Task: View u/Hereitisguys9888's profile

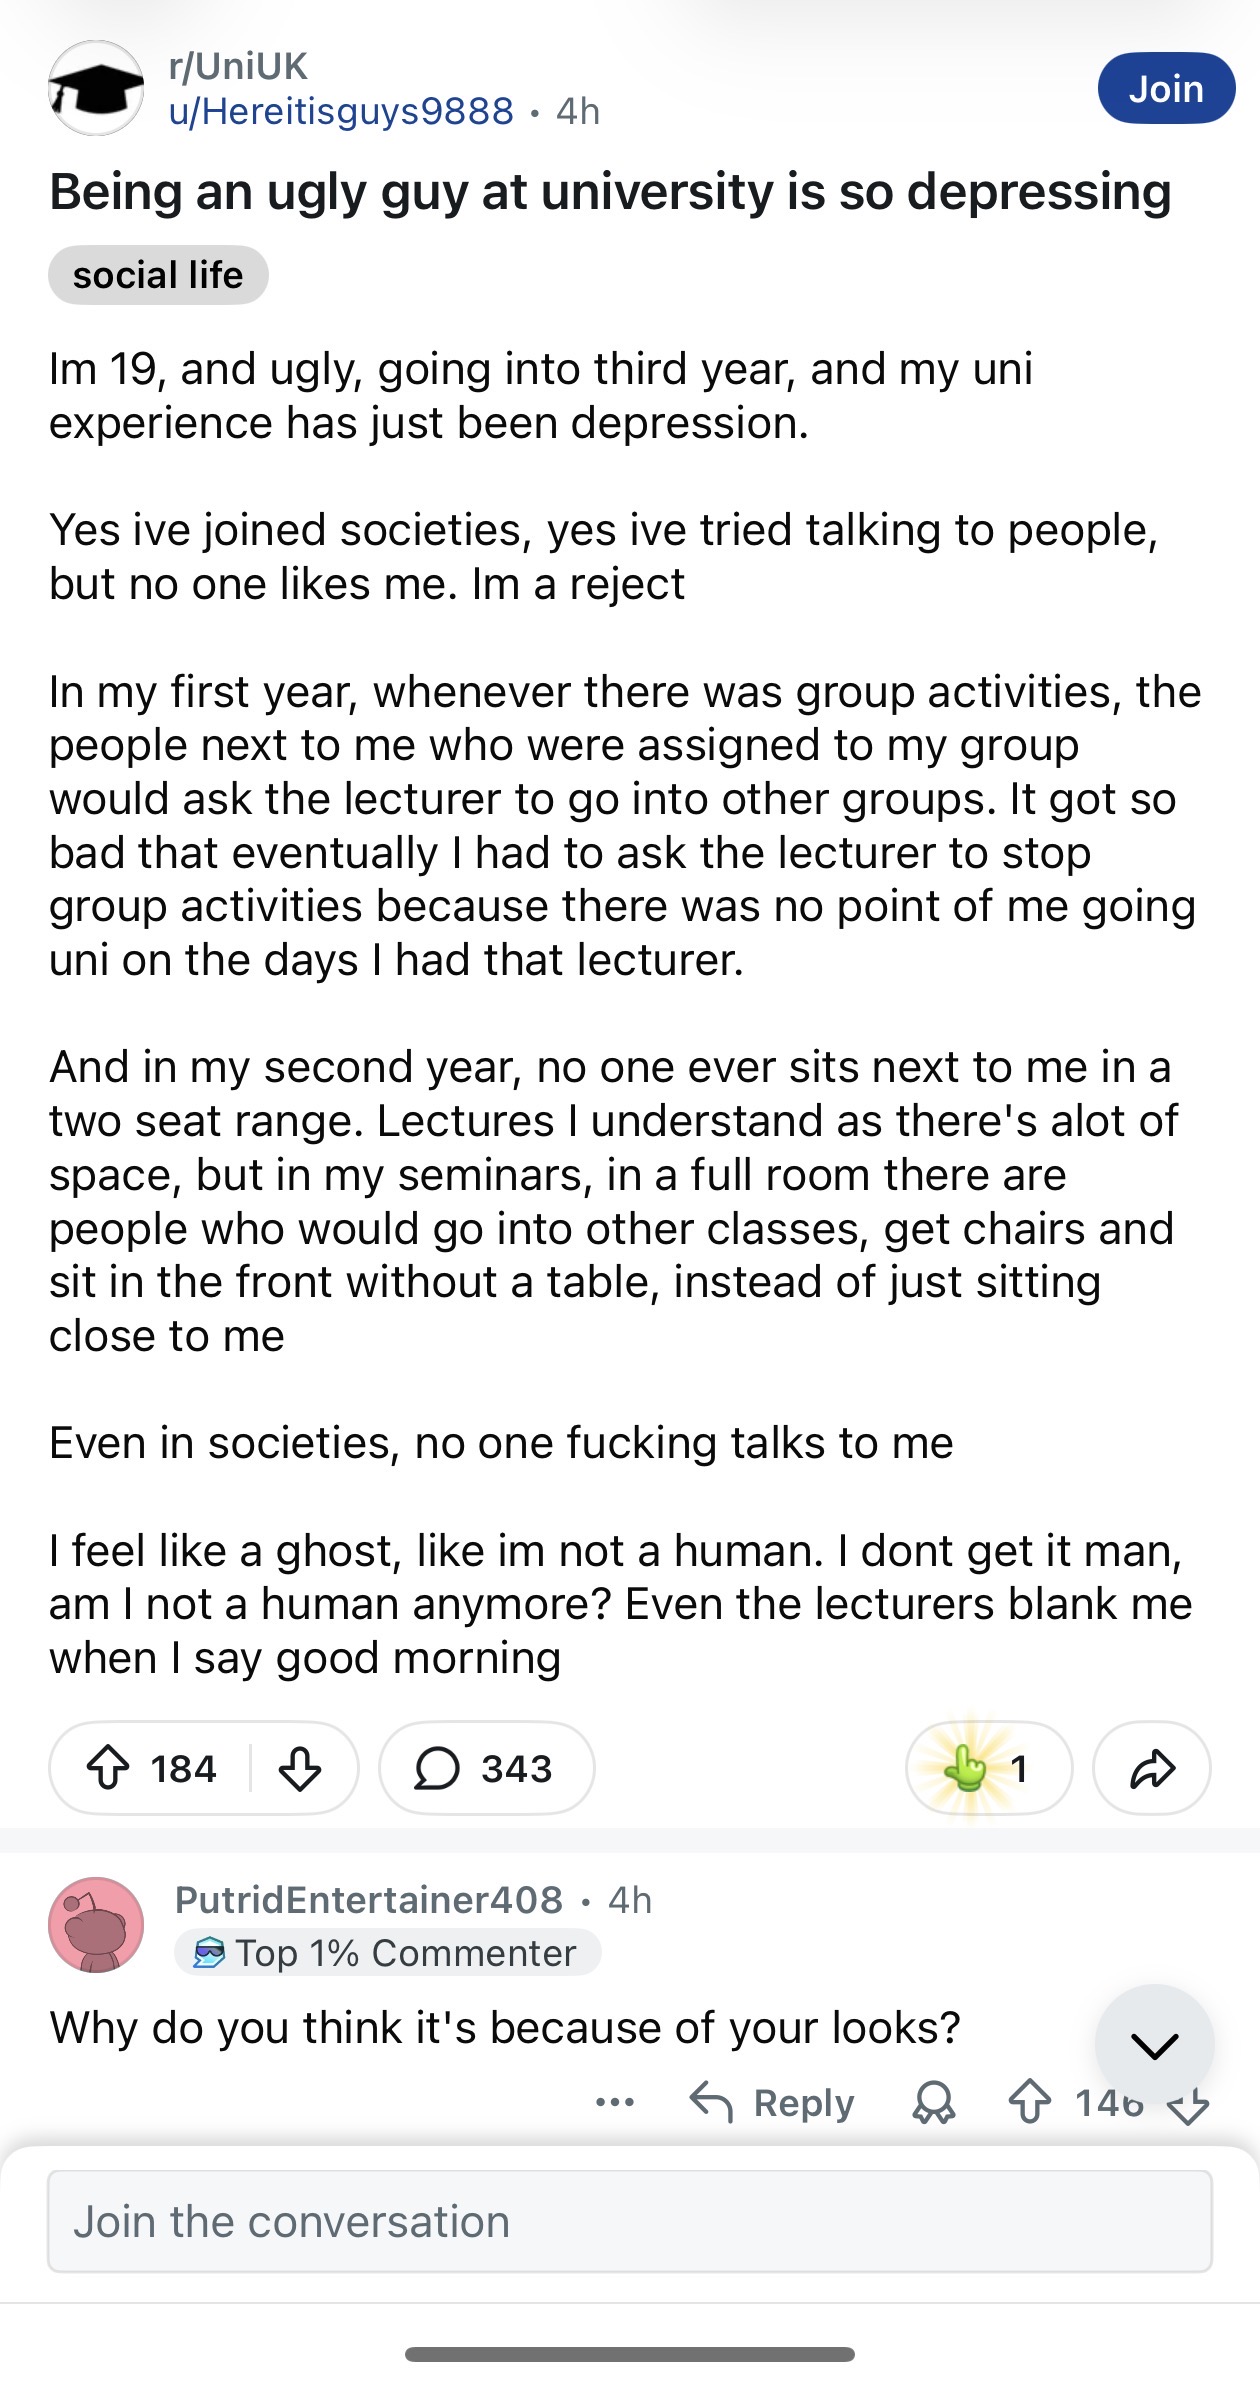Action: pos(341,110)
